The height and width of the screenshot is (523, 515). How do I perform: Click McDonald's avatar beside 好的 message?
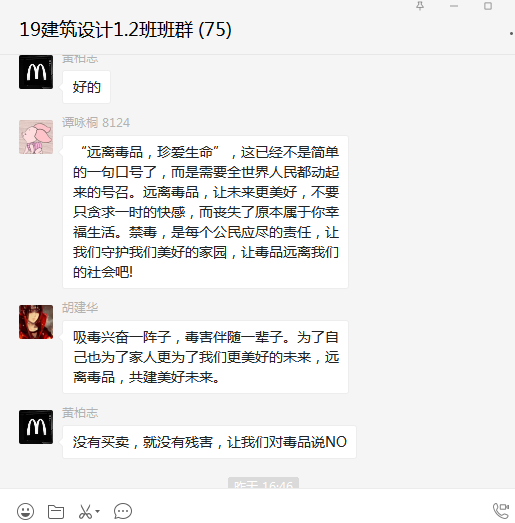click(x=36, y=72)
